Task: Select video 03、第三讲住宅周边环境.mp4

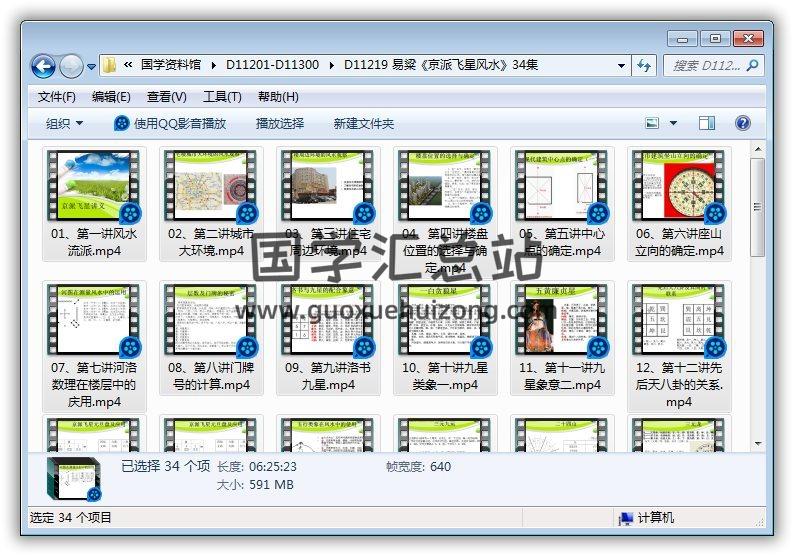Action: click(328, 204)
